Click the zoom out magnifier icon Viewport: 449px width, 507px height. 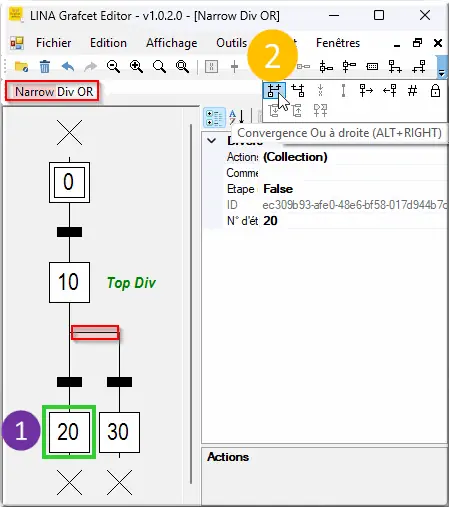[113, 67]
